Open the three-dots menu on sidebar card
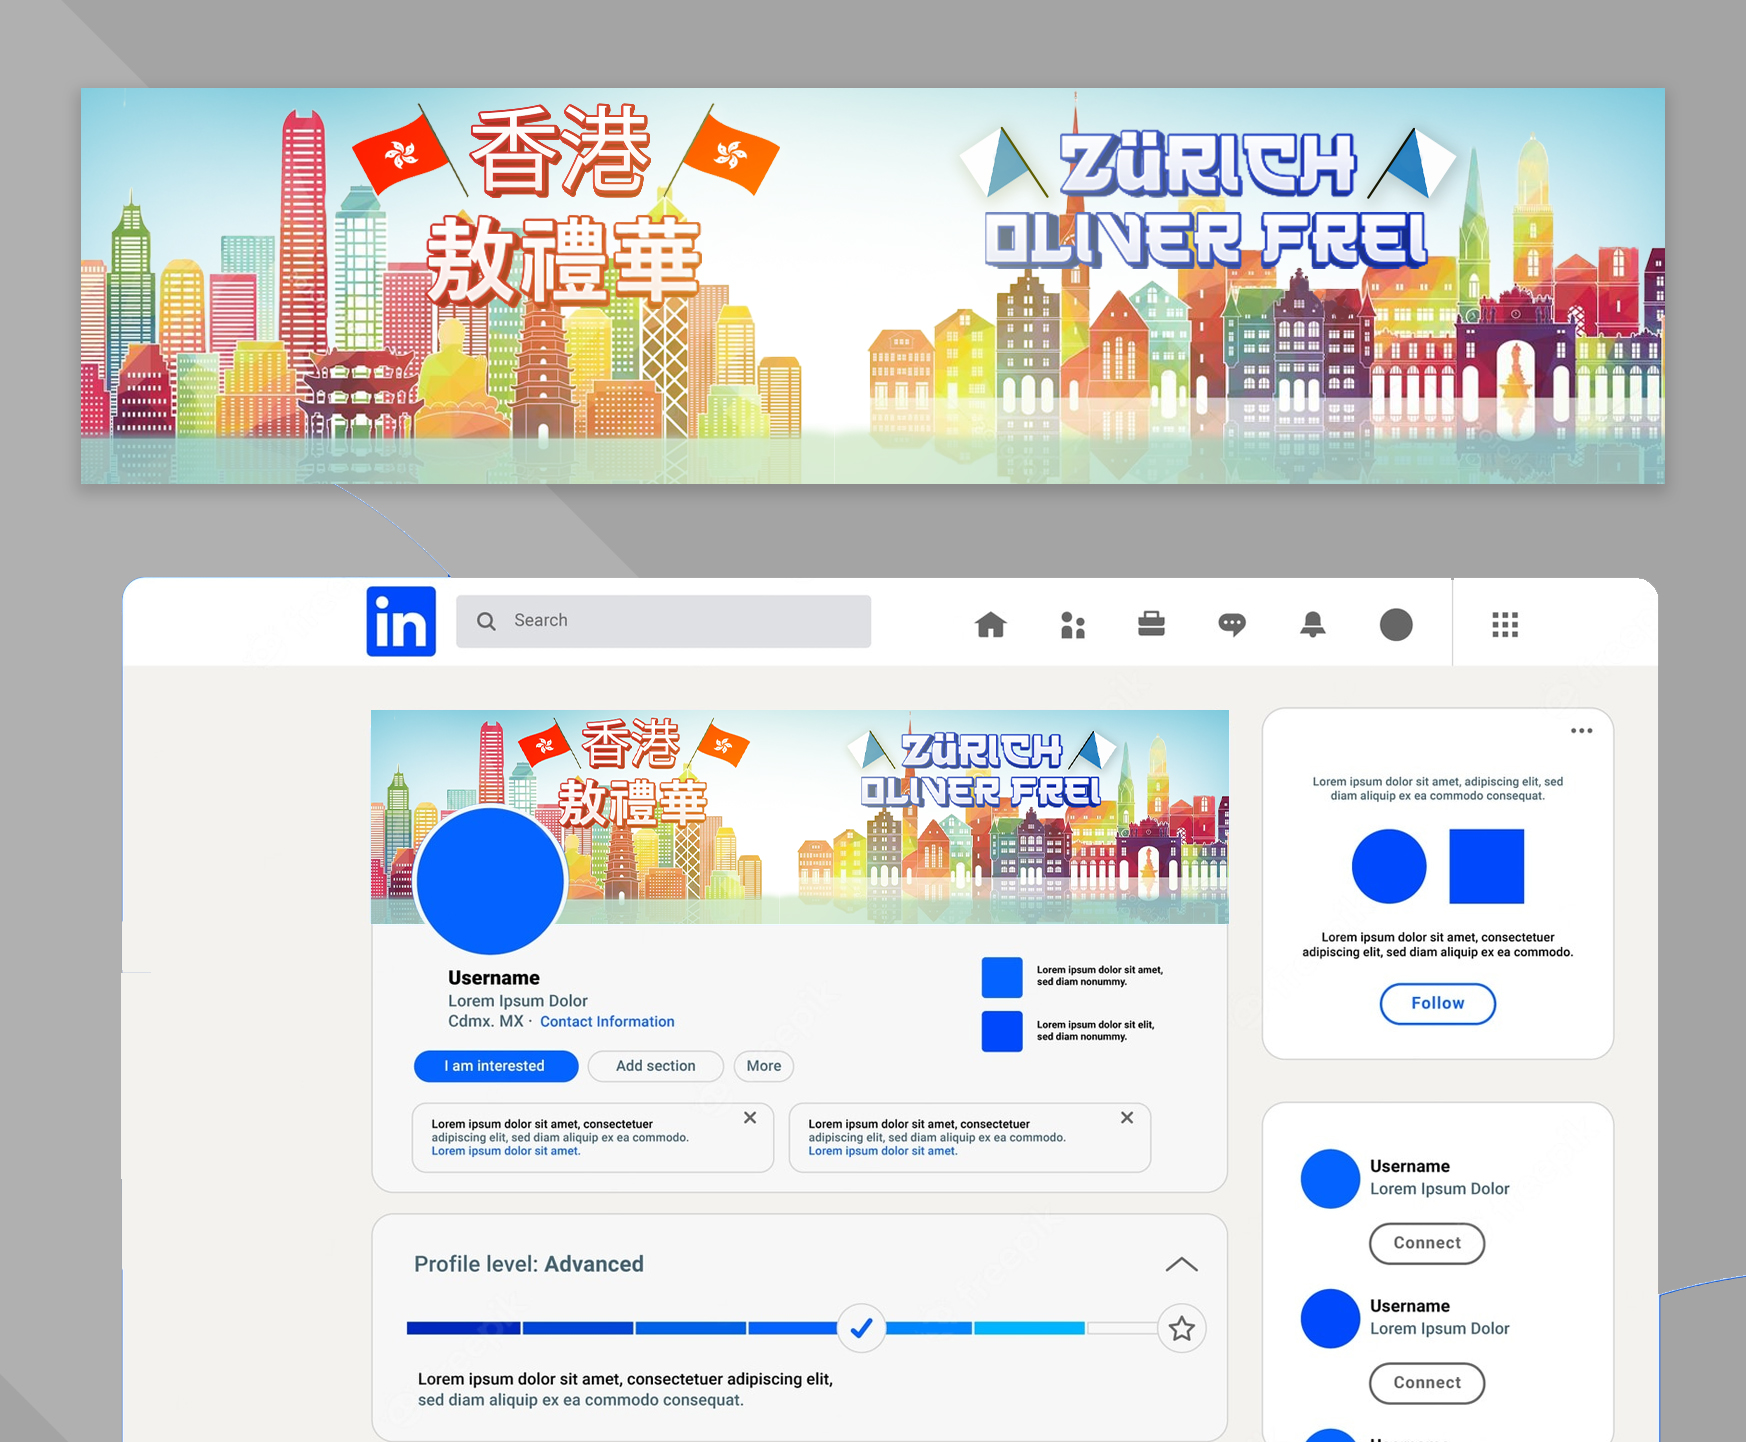This screenshot has height=1442, width=1746. click(1581, 731)
